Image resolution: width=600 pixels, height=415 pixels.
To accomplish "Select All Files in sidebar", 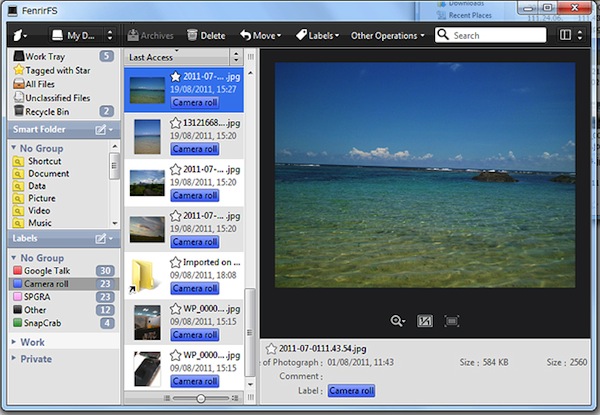I will (34, 84).
